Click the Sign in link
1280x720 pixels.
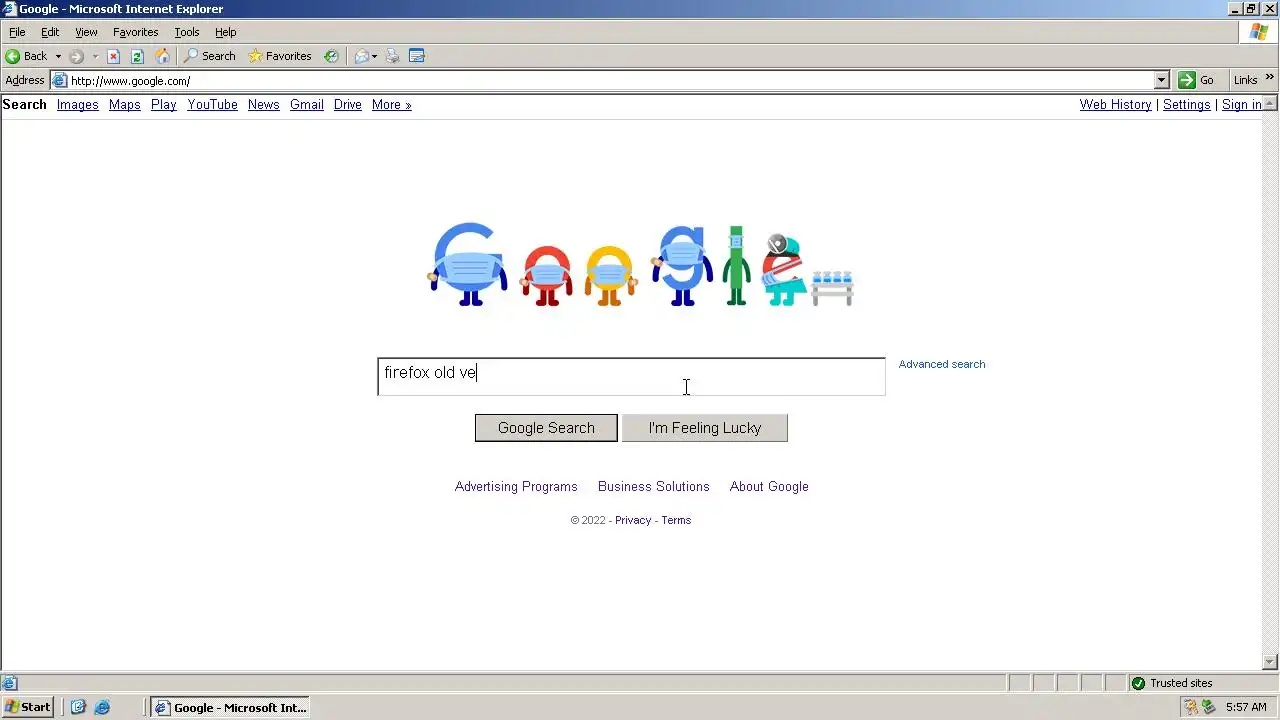[1242, 105]
